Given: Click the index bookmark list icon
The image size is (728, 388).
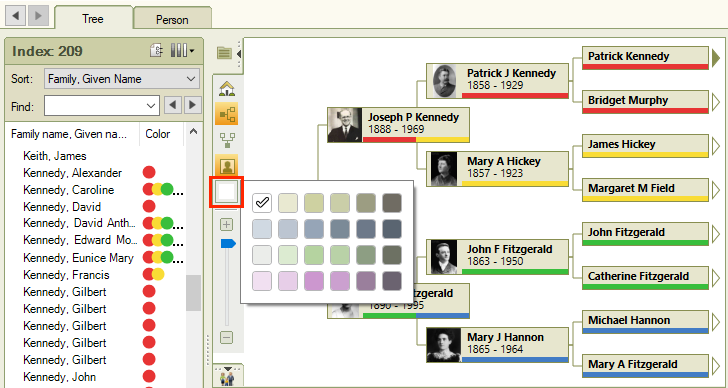Looking at the screenshot, I should 156,51.
